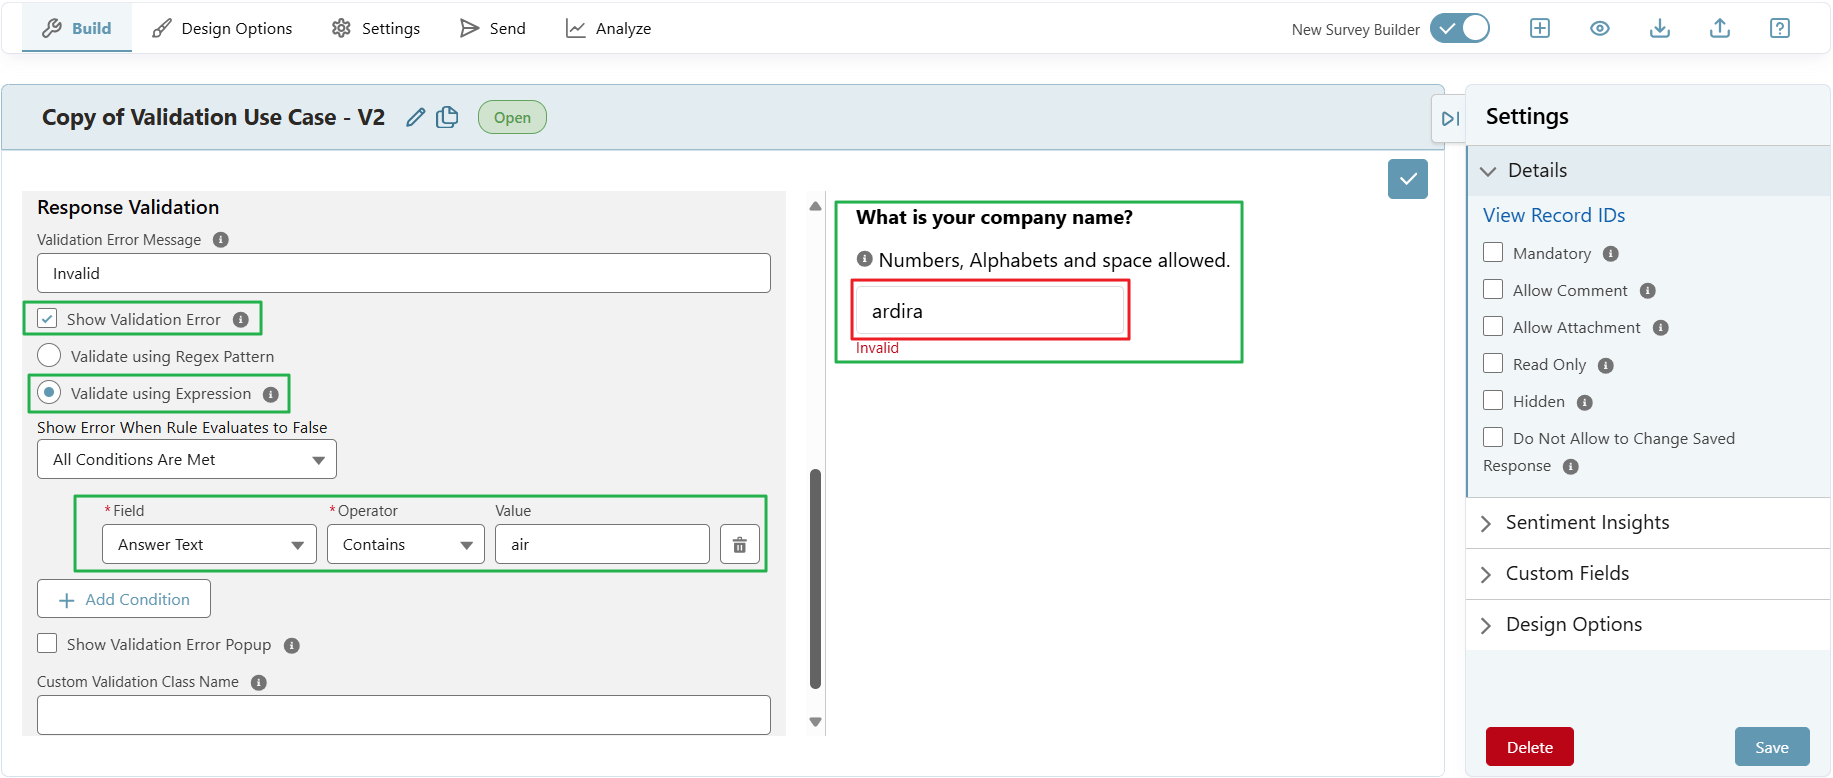The width and height of the screenshot is (1833, 778).
Task: Click info icon beside Show Validation Error
Action: point(241,320)
